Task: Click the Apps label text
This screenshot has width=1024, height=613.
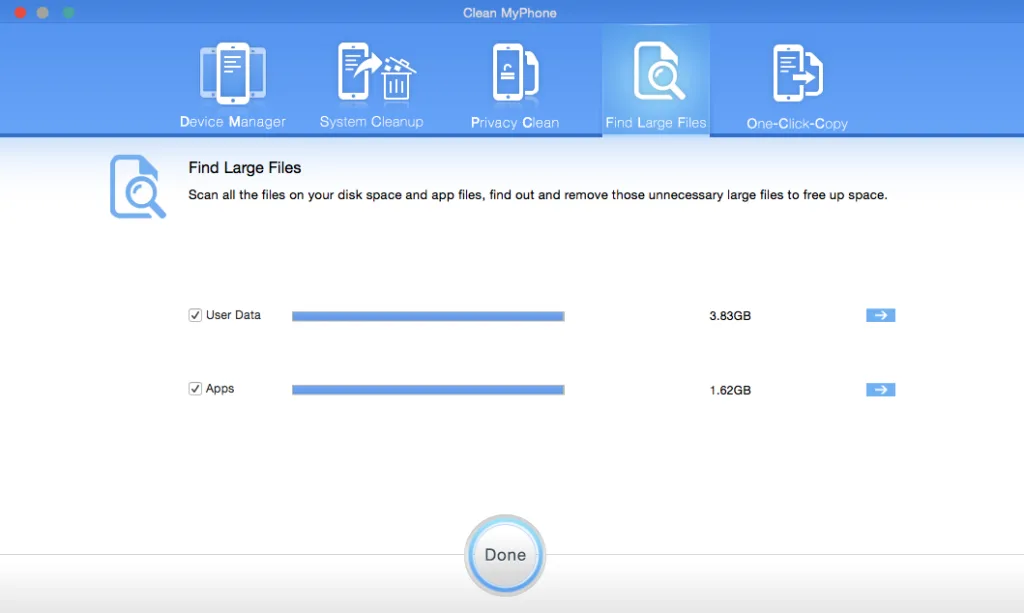Action: point(219,388)
